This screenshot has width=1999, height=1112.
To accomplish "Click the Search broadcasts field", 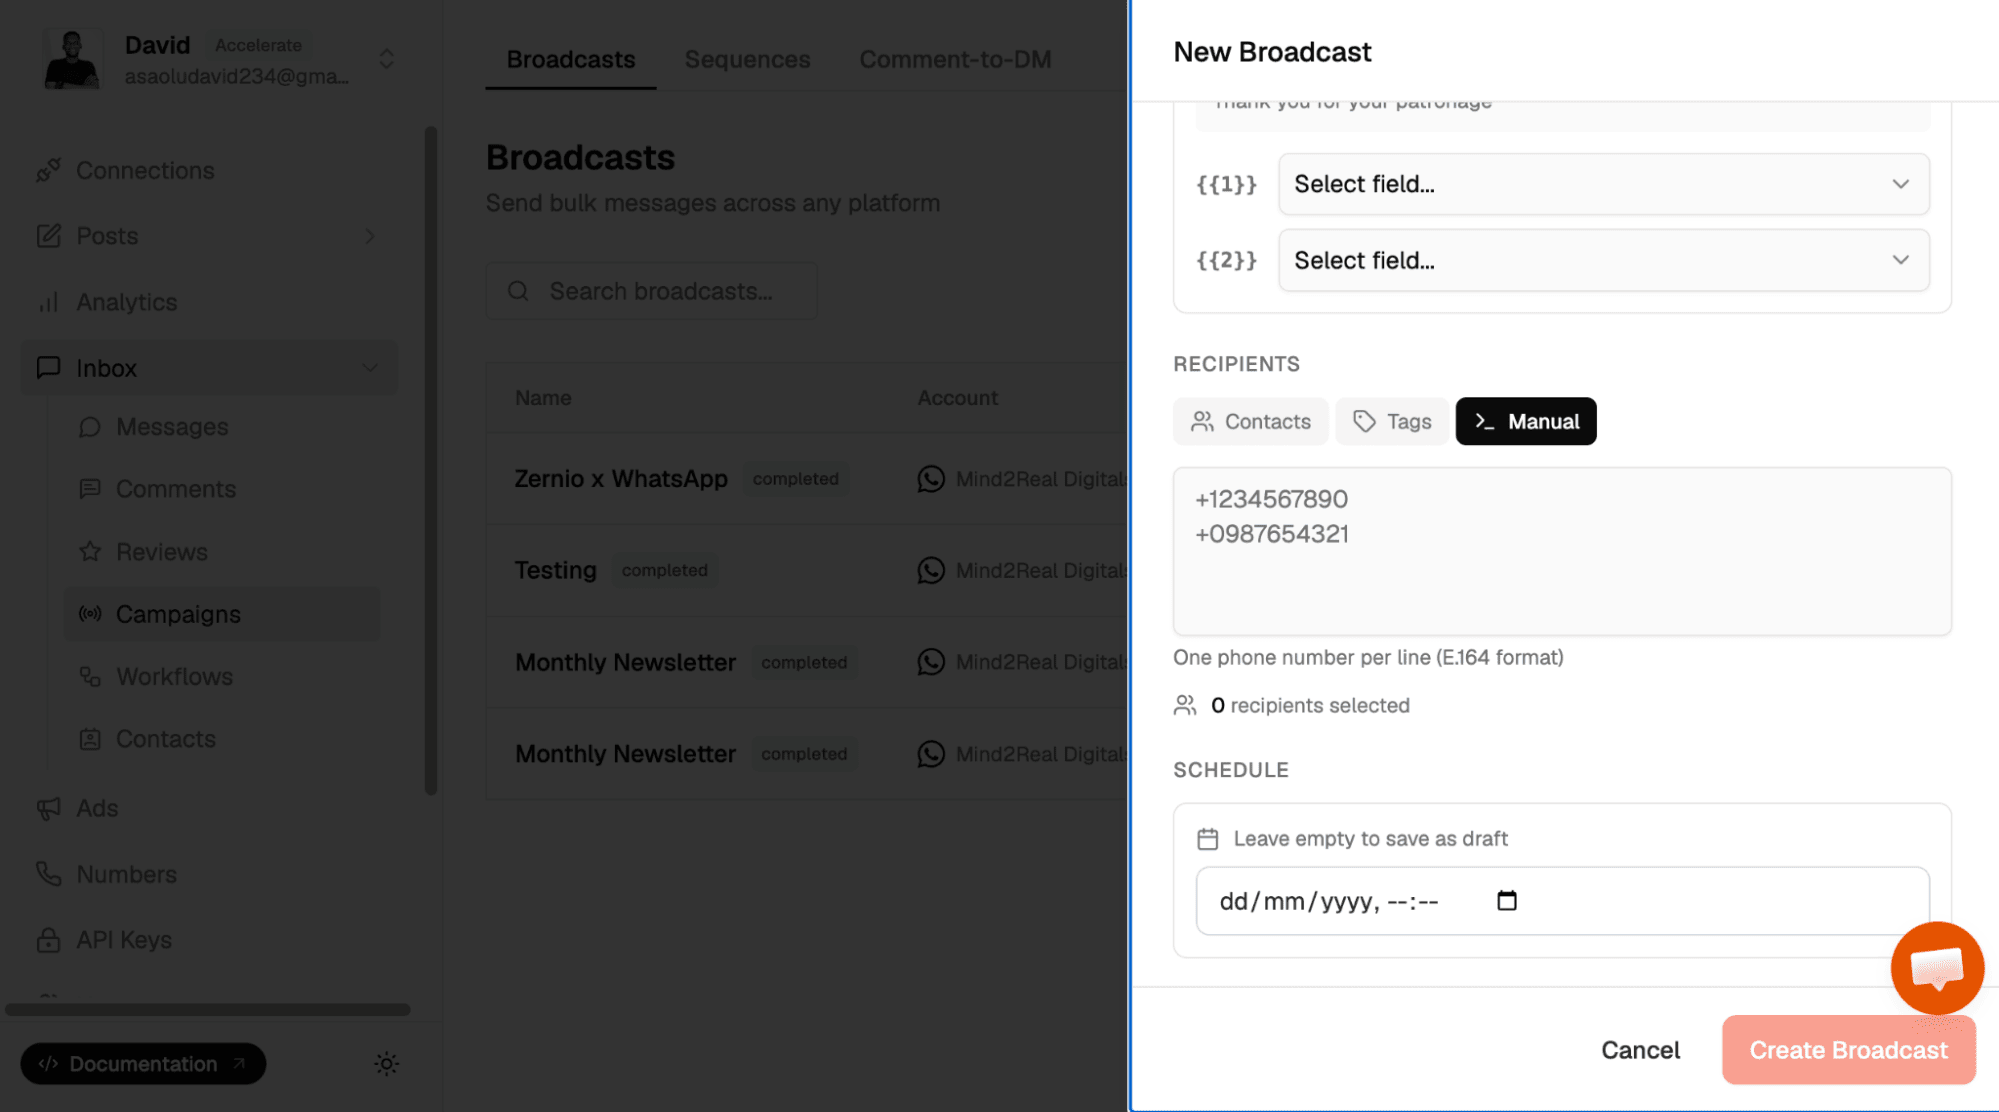I will [x=652, y=291].
